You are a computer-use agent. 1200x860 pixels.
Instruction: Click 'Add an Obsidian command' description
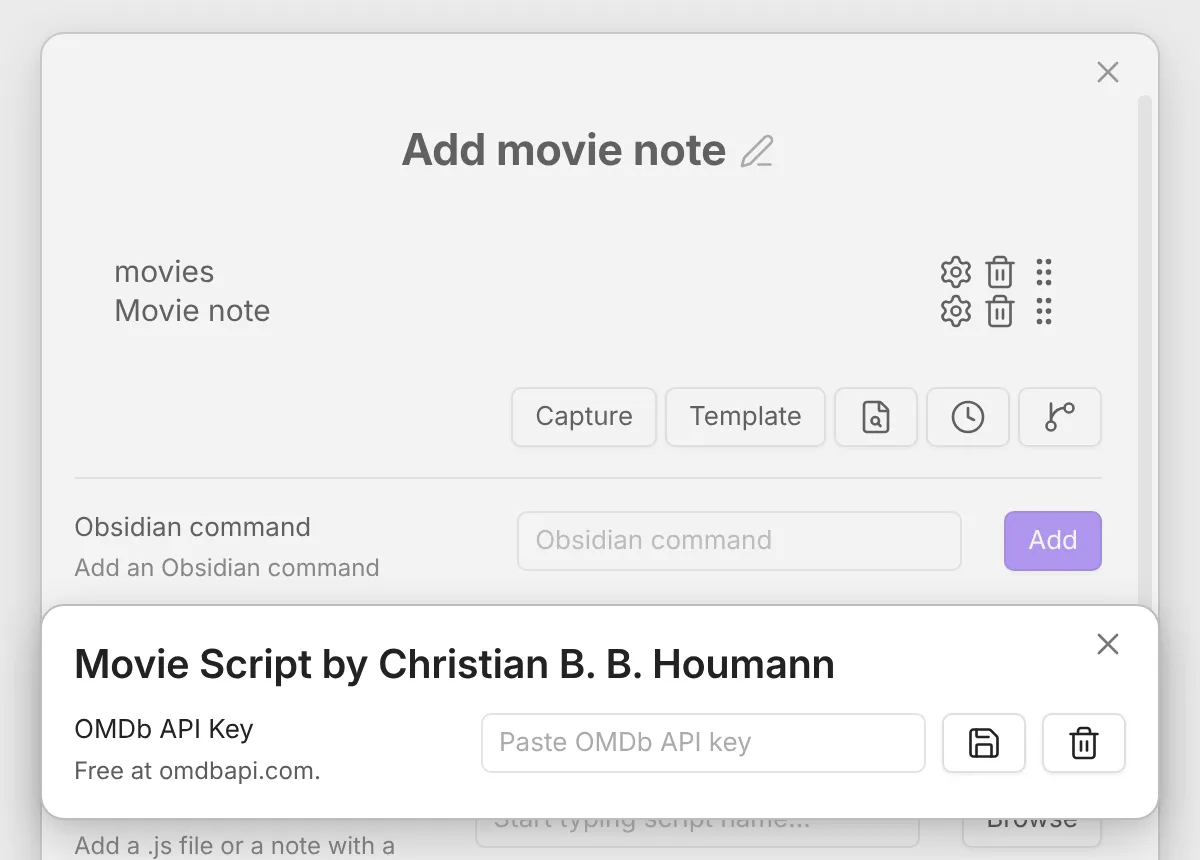pos(227,568)
